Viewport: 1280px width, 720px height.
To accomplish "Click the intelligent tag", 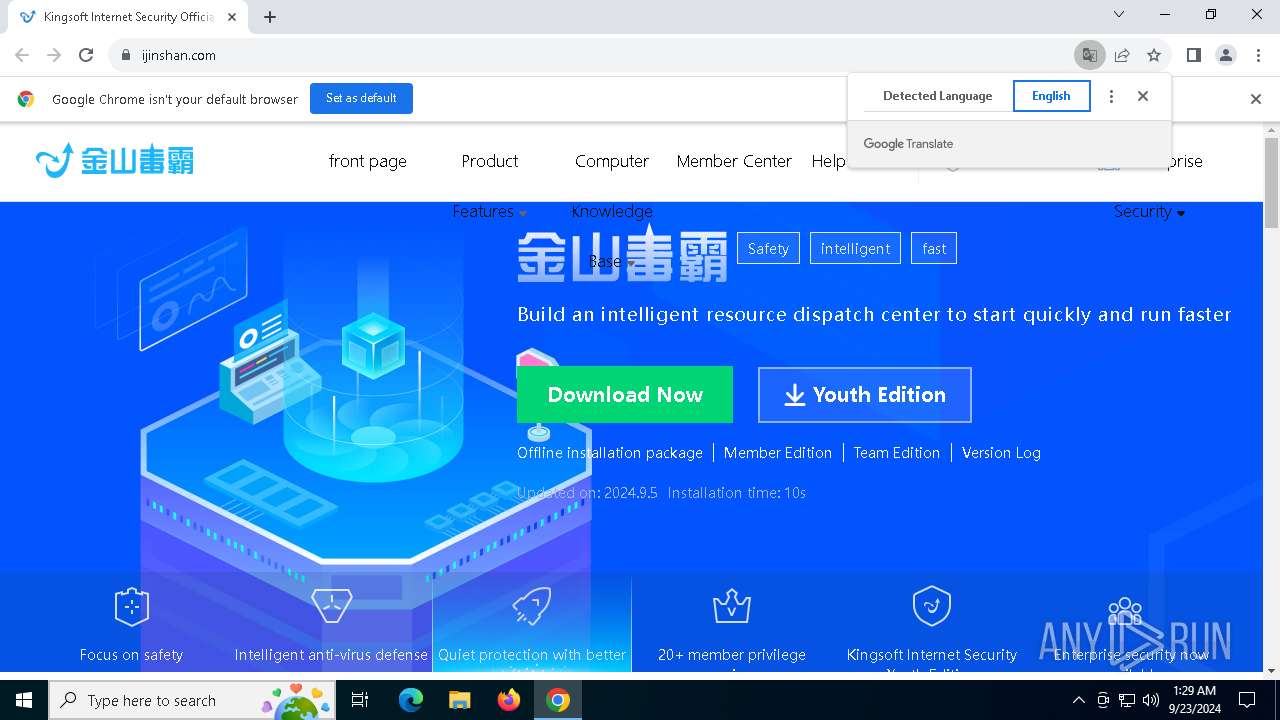I will (x=855, y=248).
